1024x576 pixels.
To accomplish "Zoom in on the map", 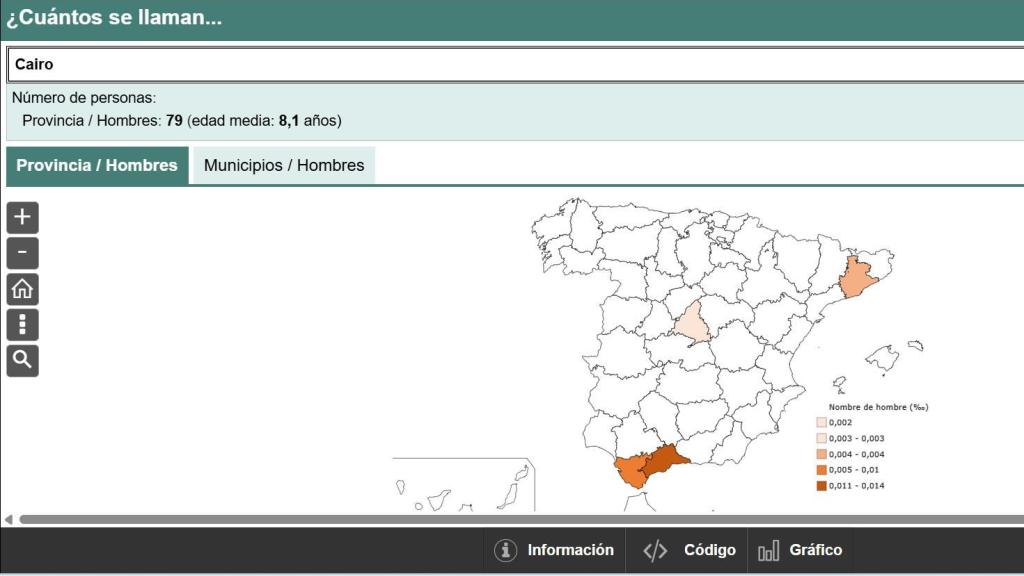I will [22, 217].
